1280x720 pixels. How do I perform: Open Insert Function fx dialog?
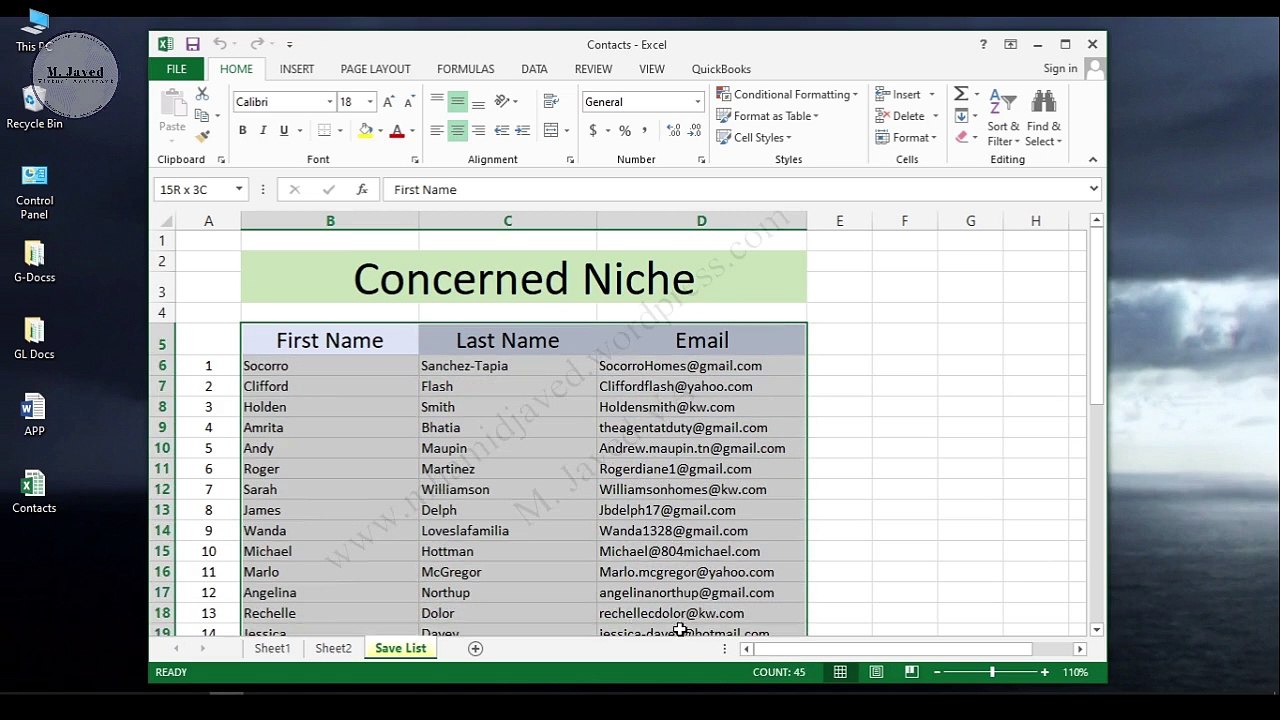[362, 189]
